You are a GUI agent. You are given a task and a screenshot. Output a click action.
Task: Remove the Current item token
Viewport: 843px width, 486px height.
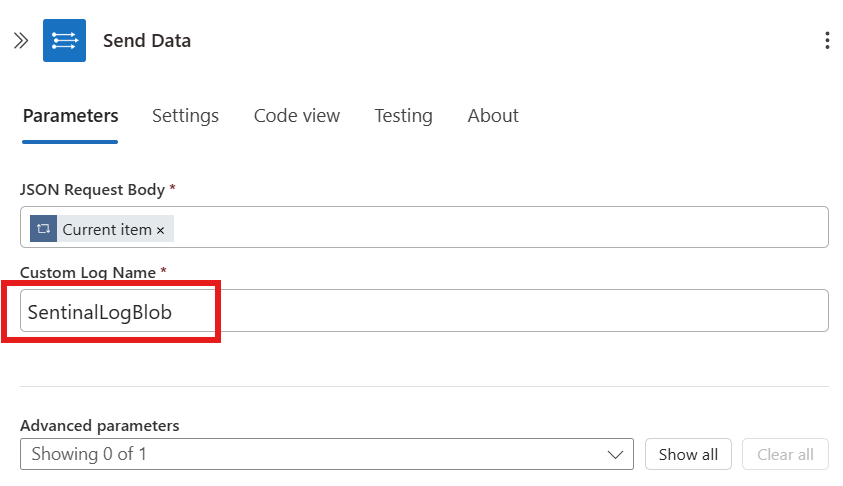coord(160,230)
